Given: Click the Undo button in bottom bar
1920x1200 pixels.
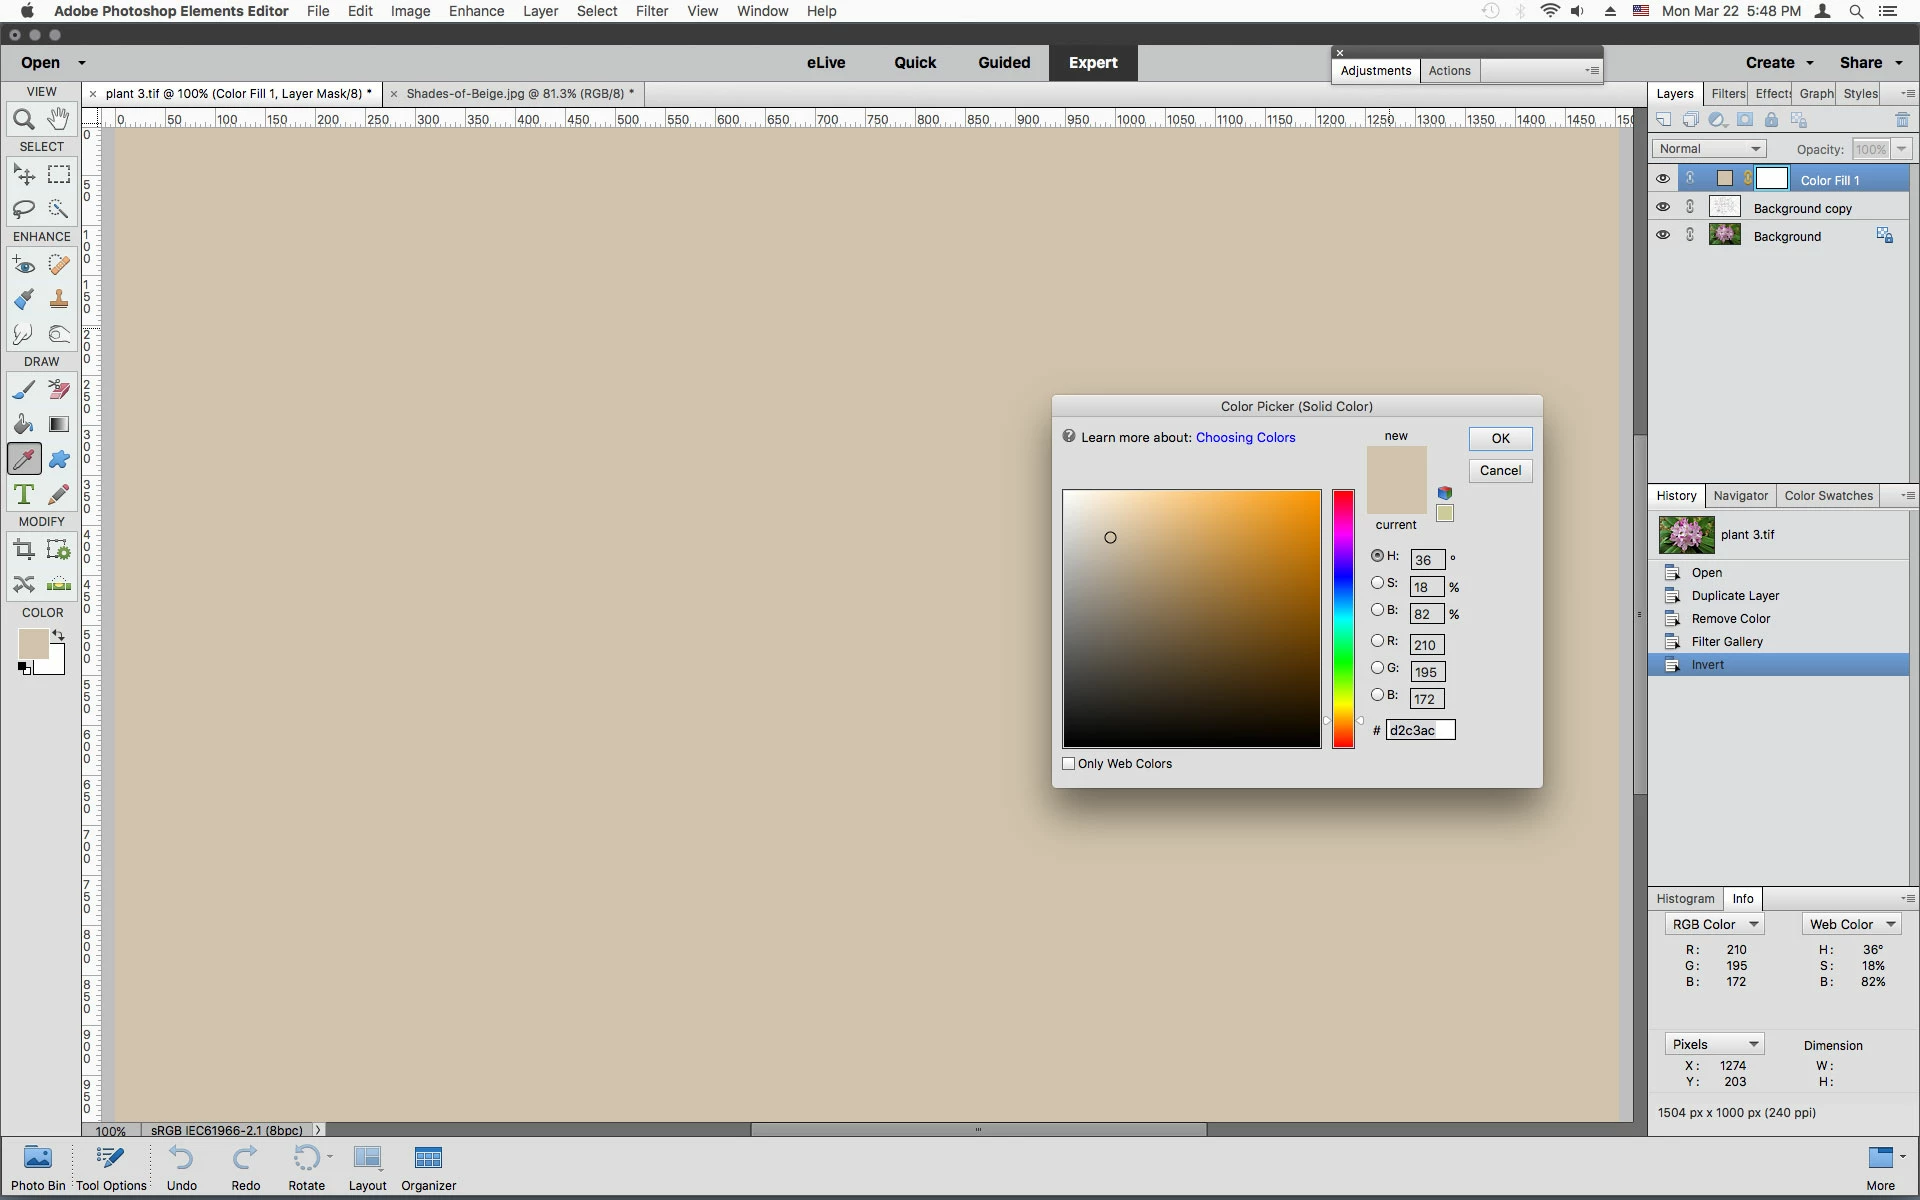Looking at the screenshot, I should coord(181,1167).
